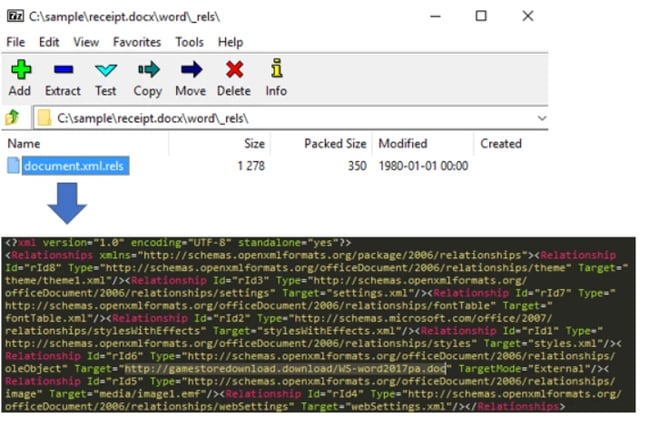This screenshot has width=650, height=425.
Task: Click the 7-Zip title bar logo
Action: [15, 16]
